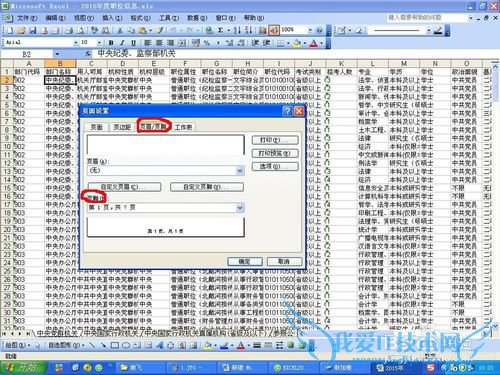Click the dialog help question mark button
The image size is (500, 375).
[x=287, y=111]
